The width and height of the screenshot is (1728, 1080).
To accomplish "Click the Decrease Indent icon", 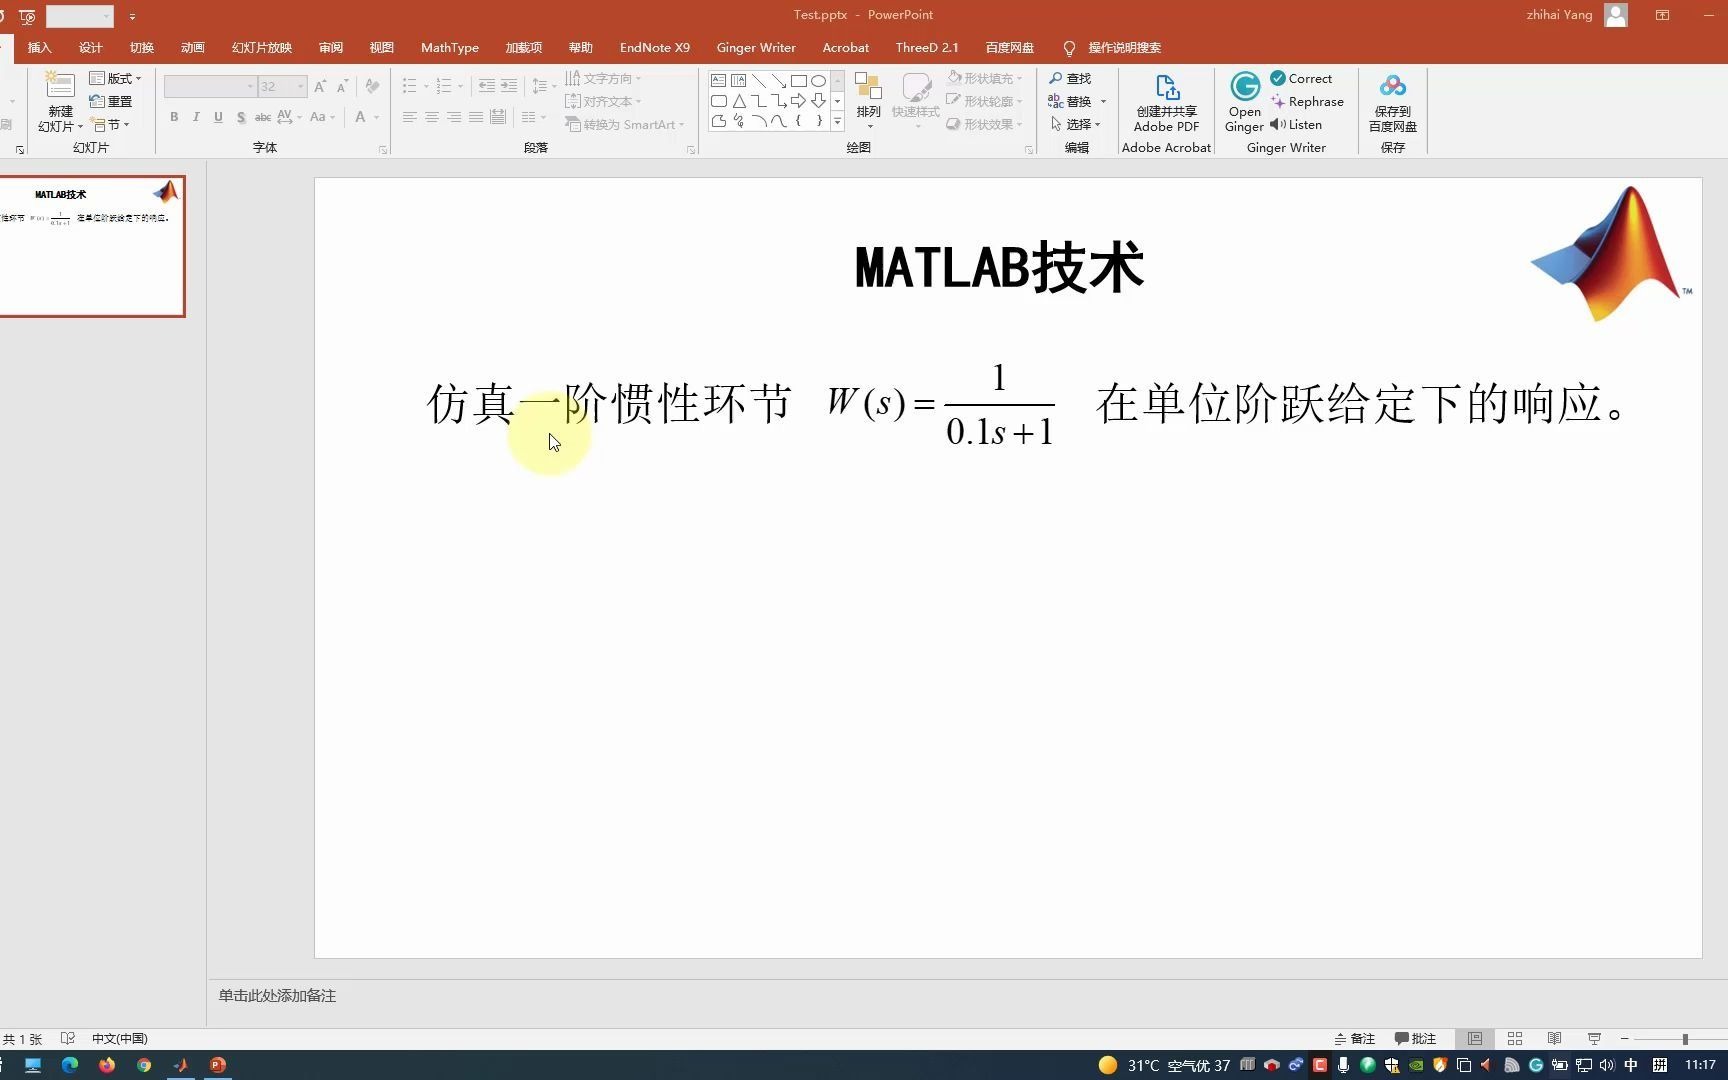I will pos(487,86).
